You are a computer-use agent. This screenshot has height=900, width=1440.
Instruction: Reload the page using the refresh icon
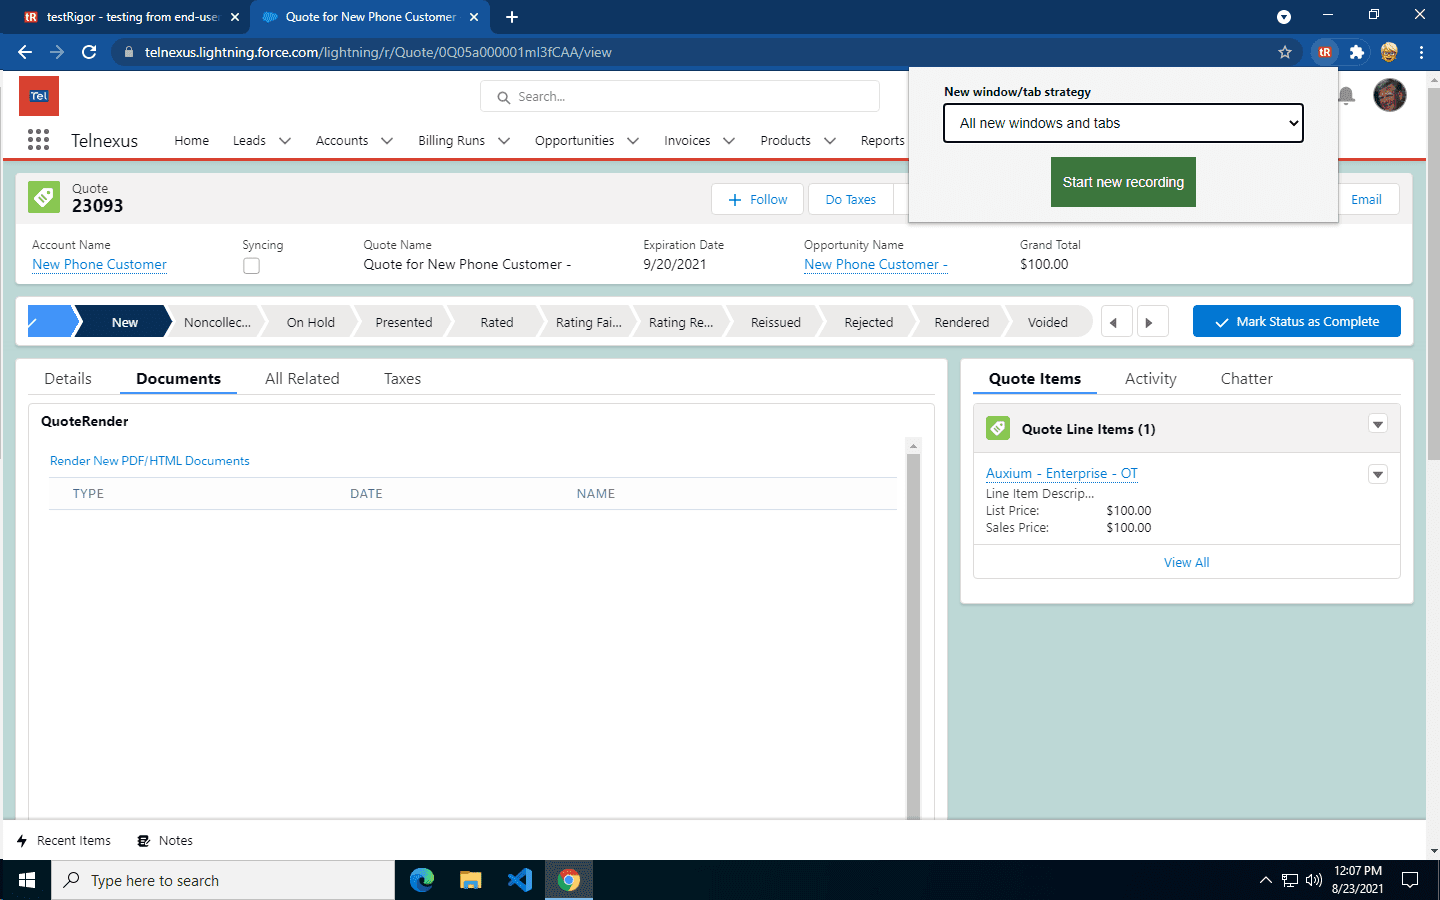(x=88, y=52)
